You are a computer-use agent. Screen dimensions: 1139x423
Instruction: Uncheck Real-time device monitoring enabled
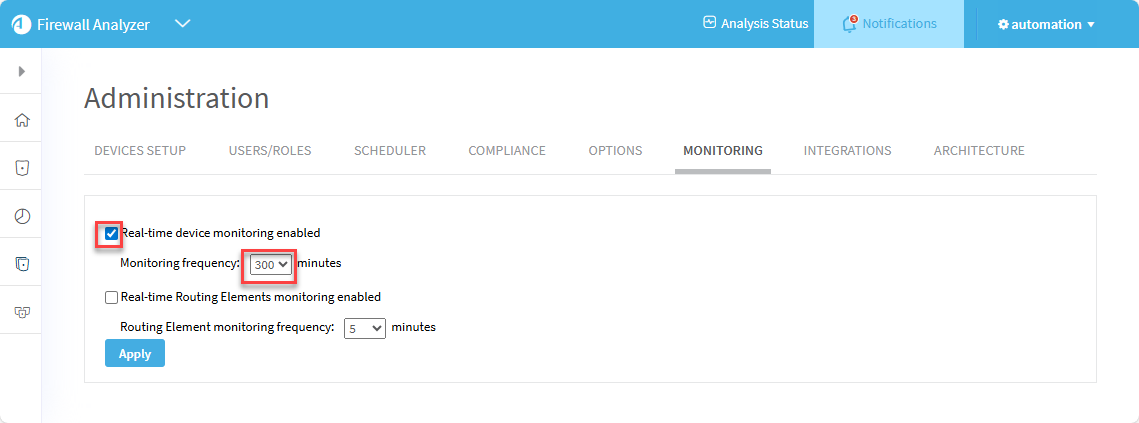(x=111, y=233)
